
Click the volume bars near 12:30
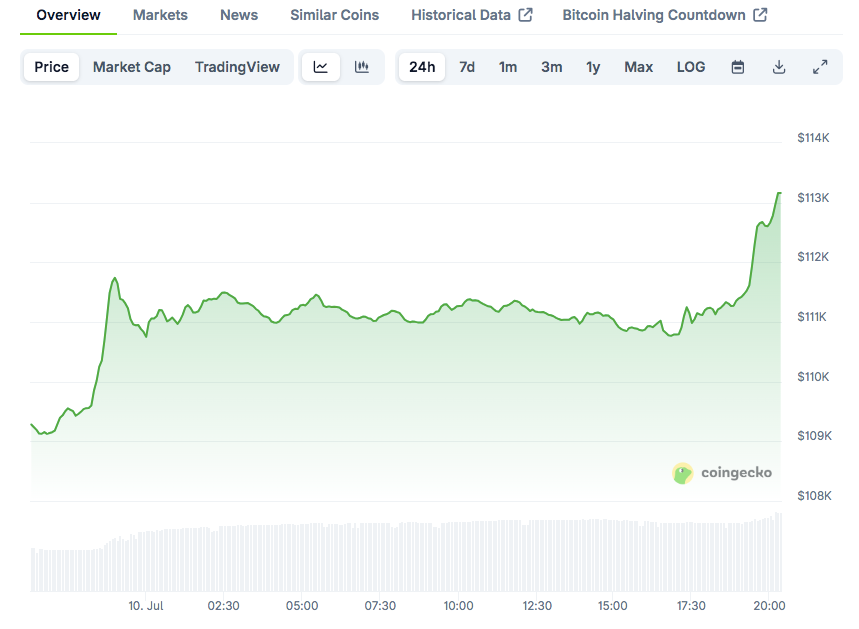click(537, 555)
